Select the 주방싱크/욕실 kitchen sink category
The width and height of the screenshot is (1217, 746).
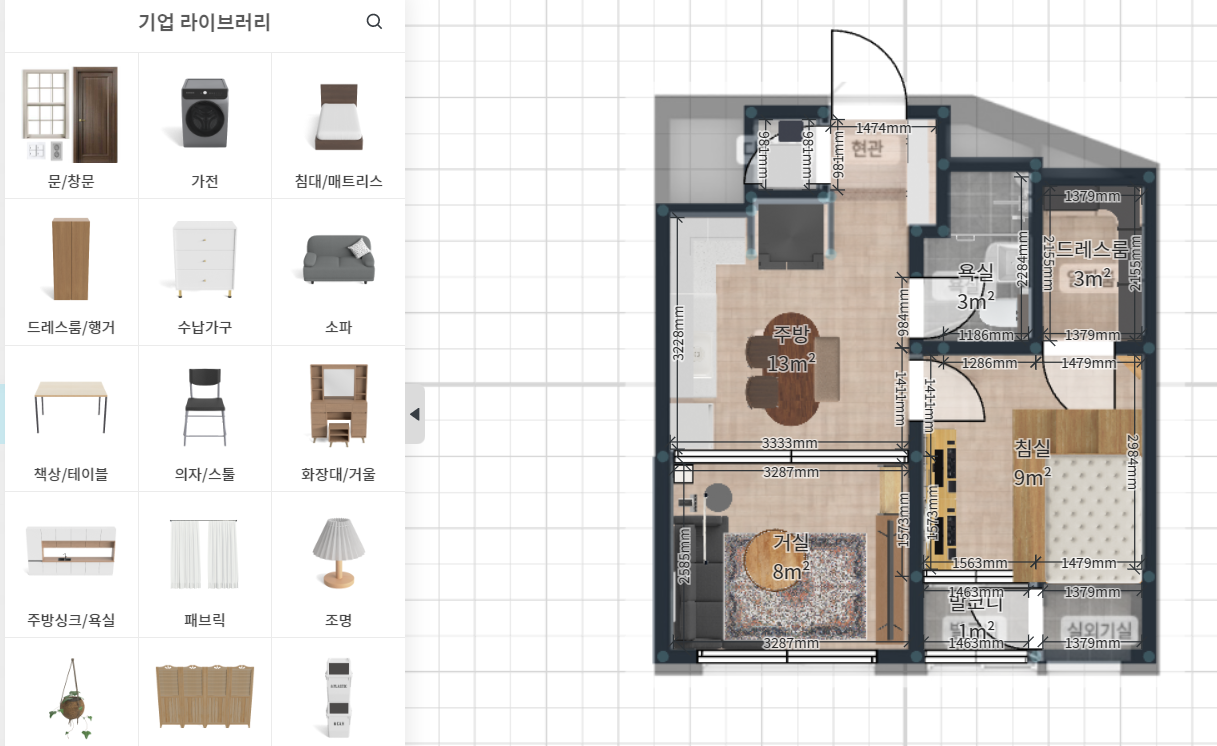(x=71, y=564)
